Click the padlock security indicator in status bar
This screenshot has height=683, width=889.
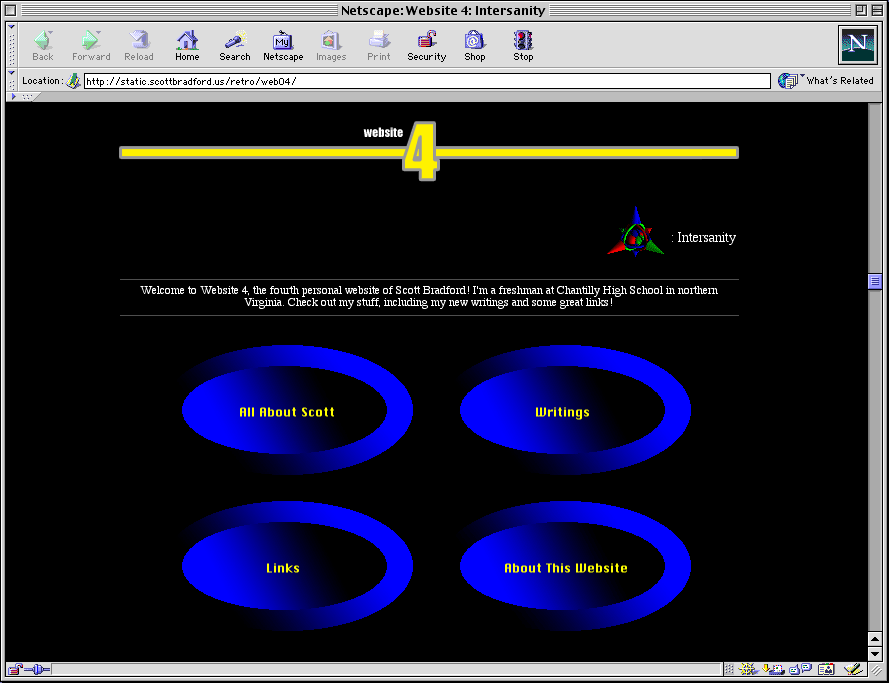(14, 669)
